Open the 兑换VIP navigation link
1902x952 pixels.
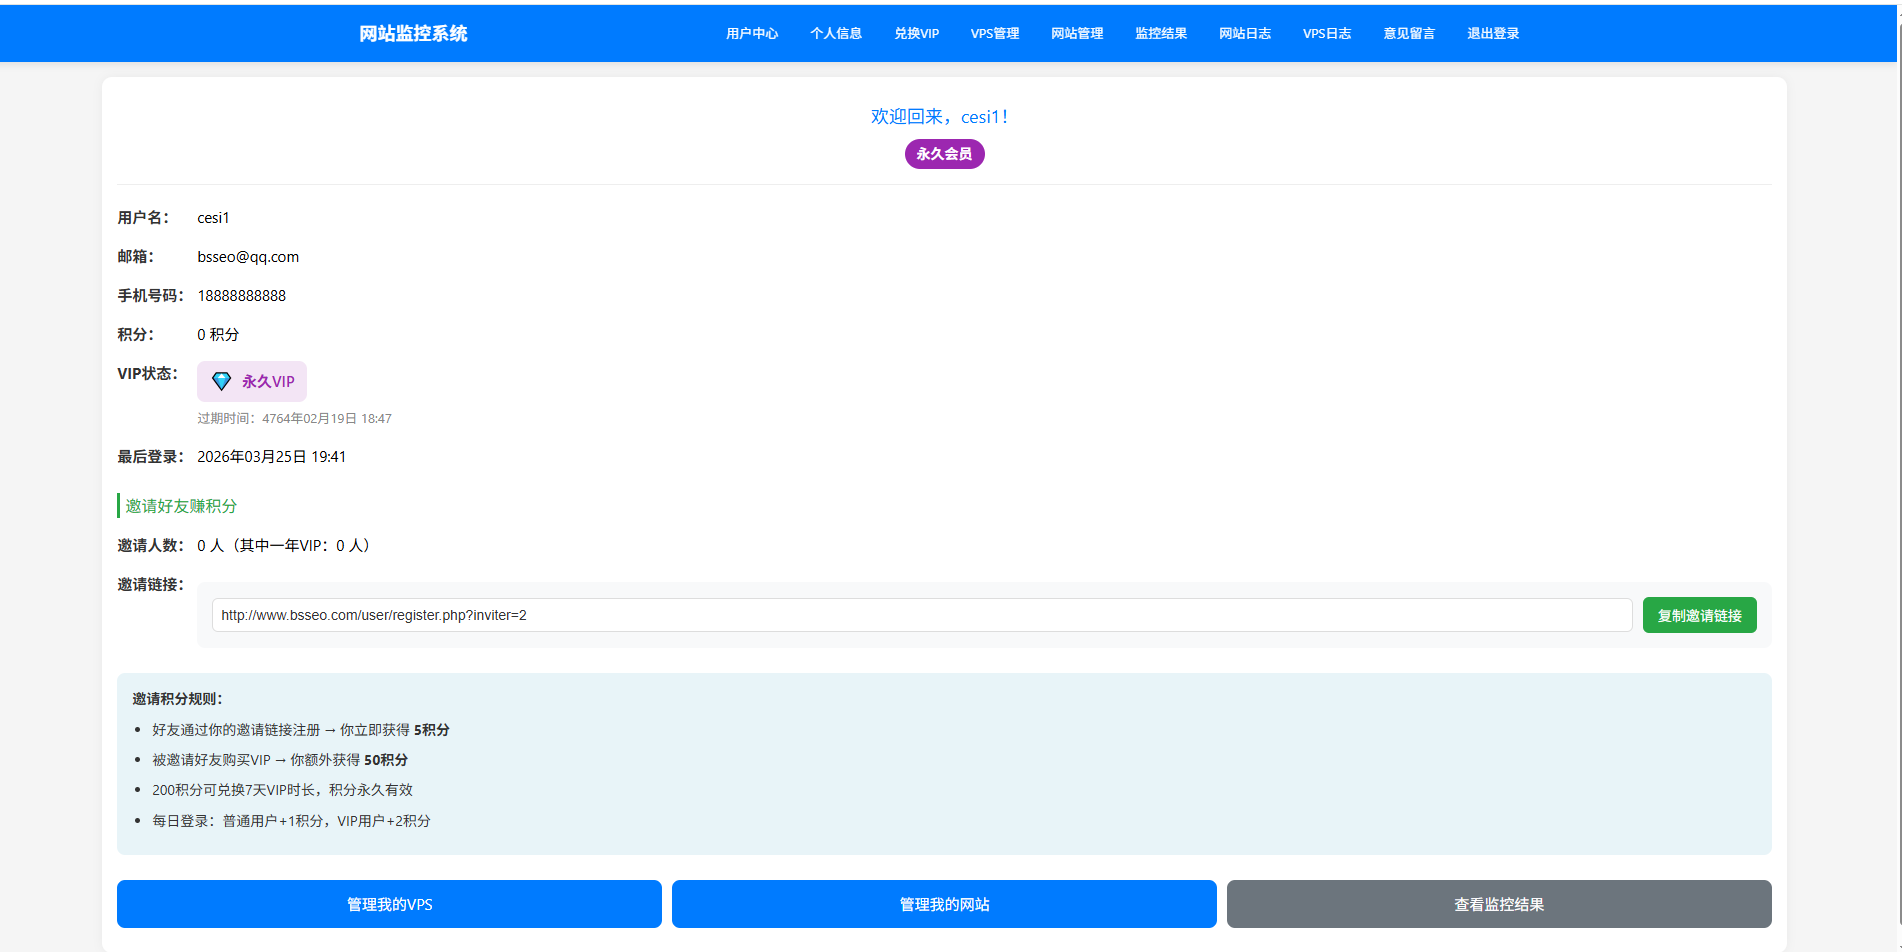(916, 33)
